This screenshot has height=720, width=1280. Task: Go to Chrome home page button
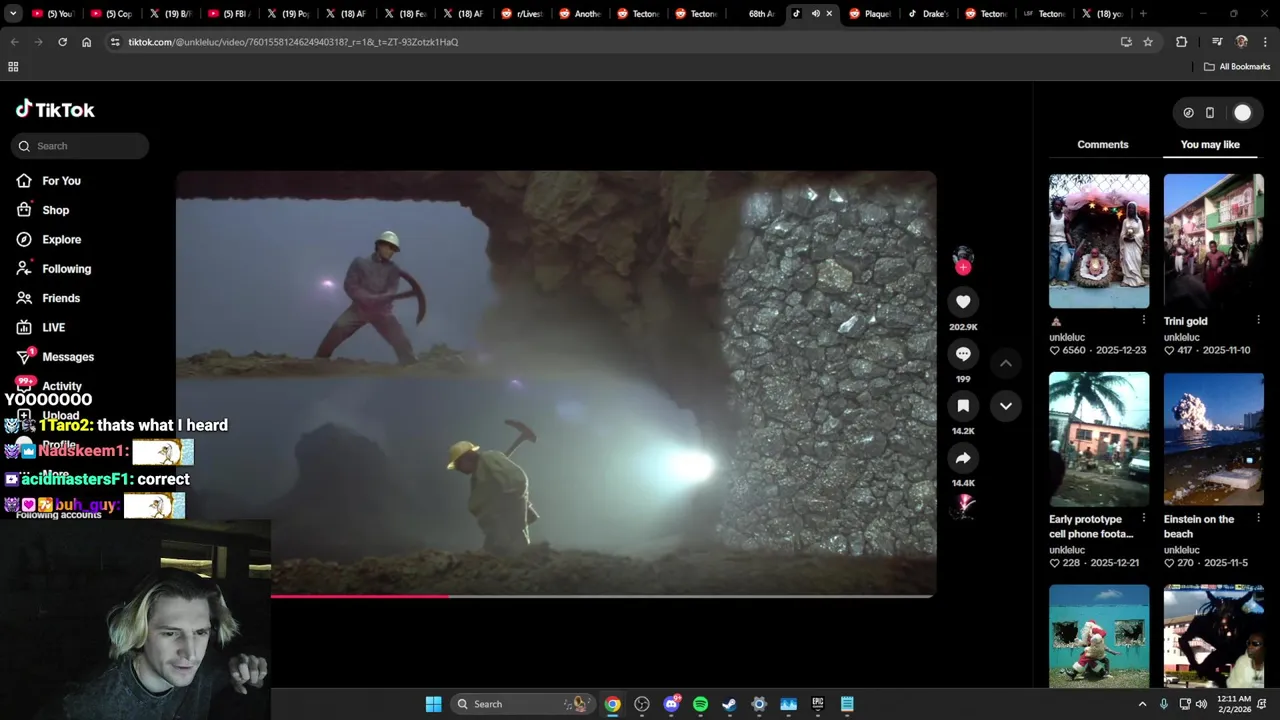(x=87, y=42)
